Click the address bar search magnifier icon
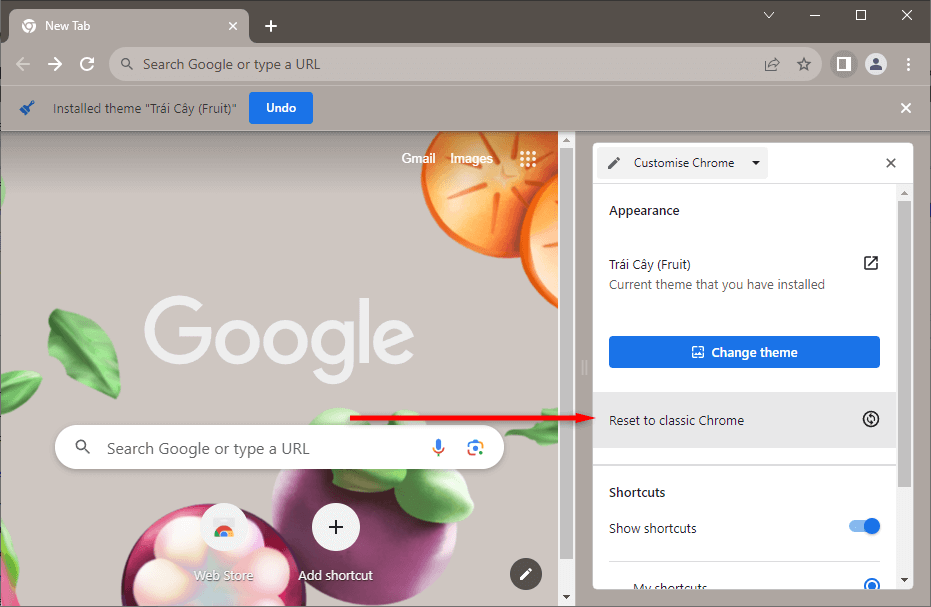This screenshot has width=931, height=607. [x=126, y=64]
